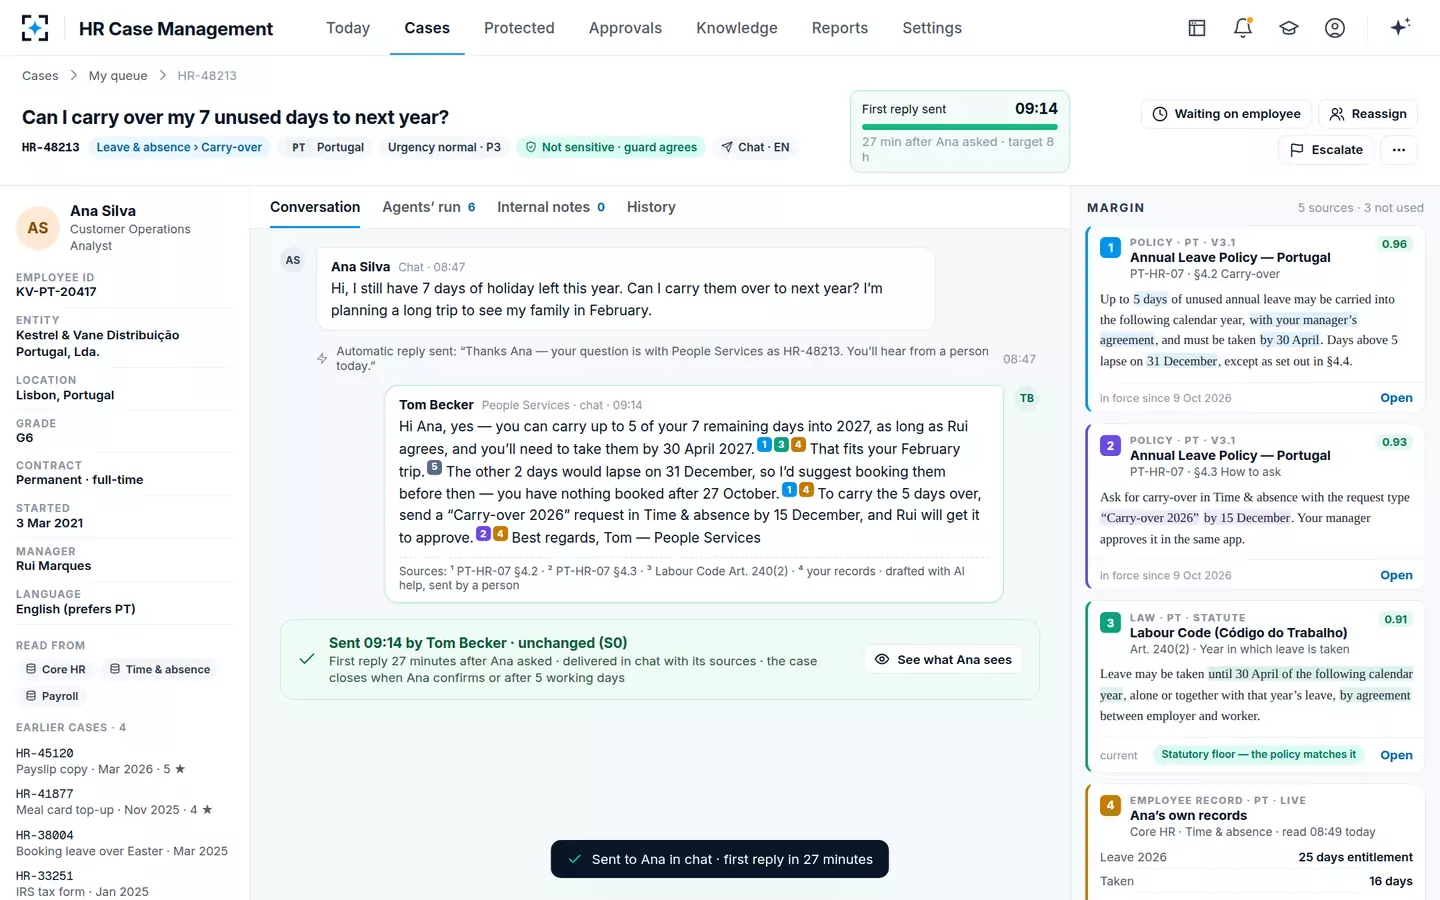Open the graduation cap learning icon
Viewport: 1440px width, 900px height.
(1289, 28)
